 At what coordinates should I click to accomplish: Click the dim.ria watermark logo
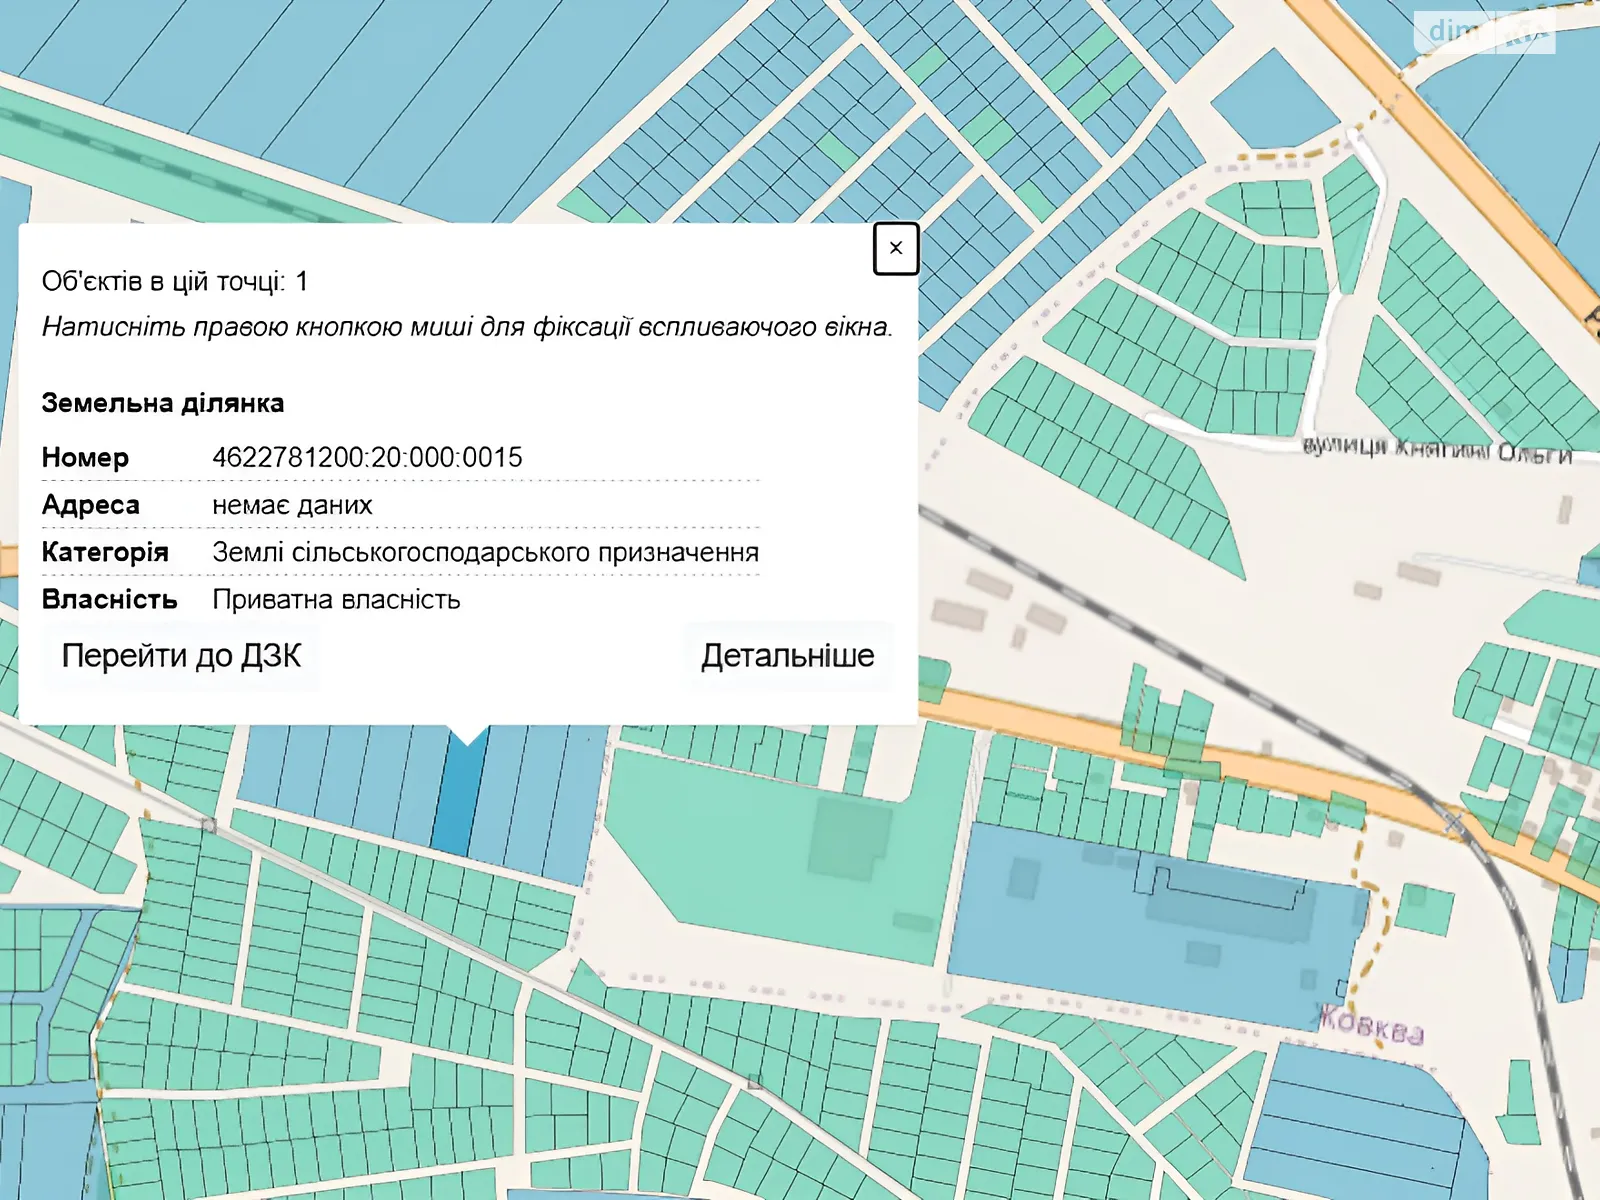pyautogui.click(x=1484, y=31)
